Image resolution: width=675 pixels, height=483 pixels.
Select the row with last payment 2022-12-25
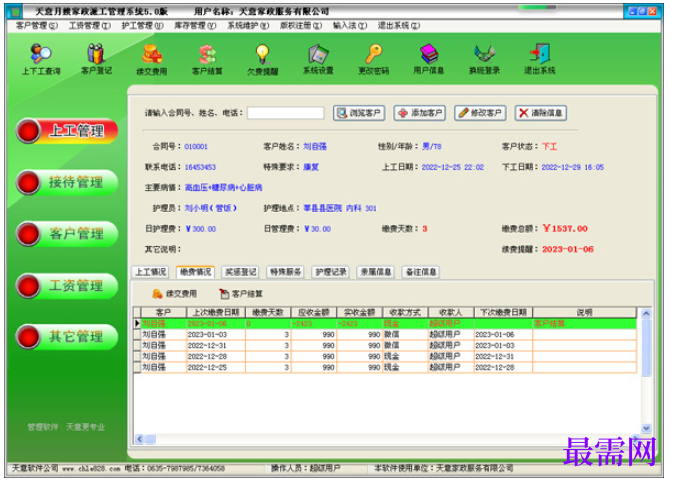pos(385,368)
